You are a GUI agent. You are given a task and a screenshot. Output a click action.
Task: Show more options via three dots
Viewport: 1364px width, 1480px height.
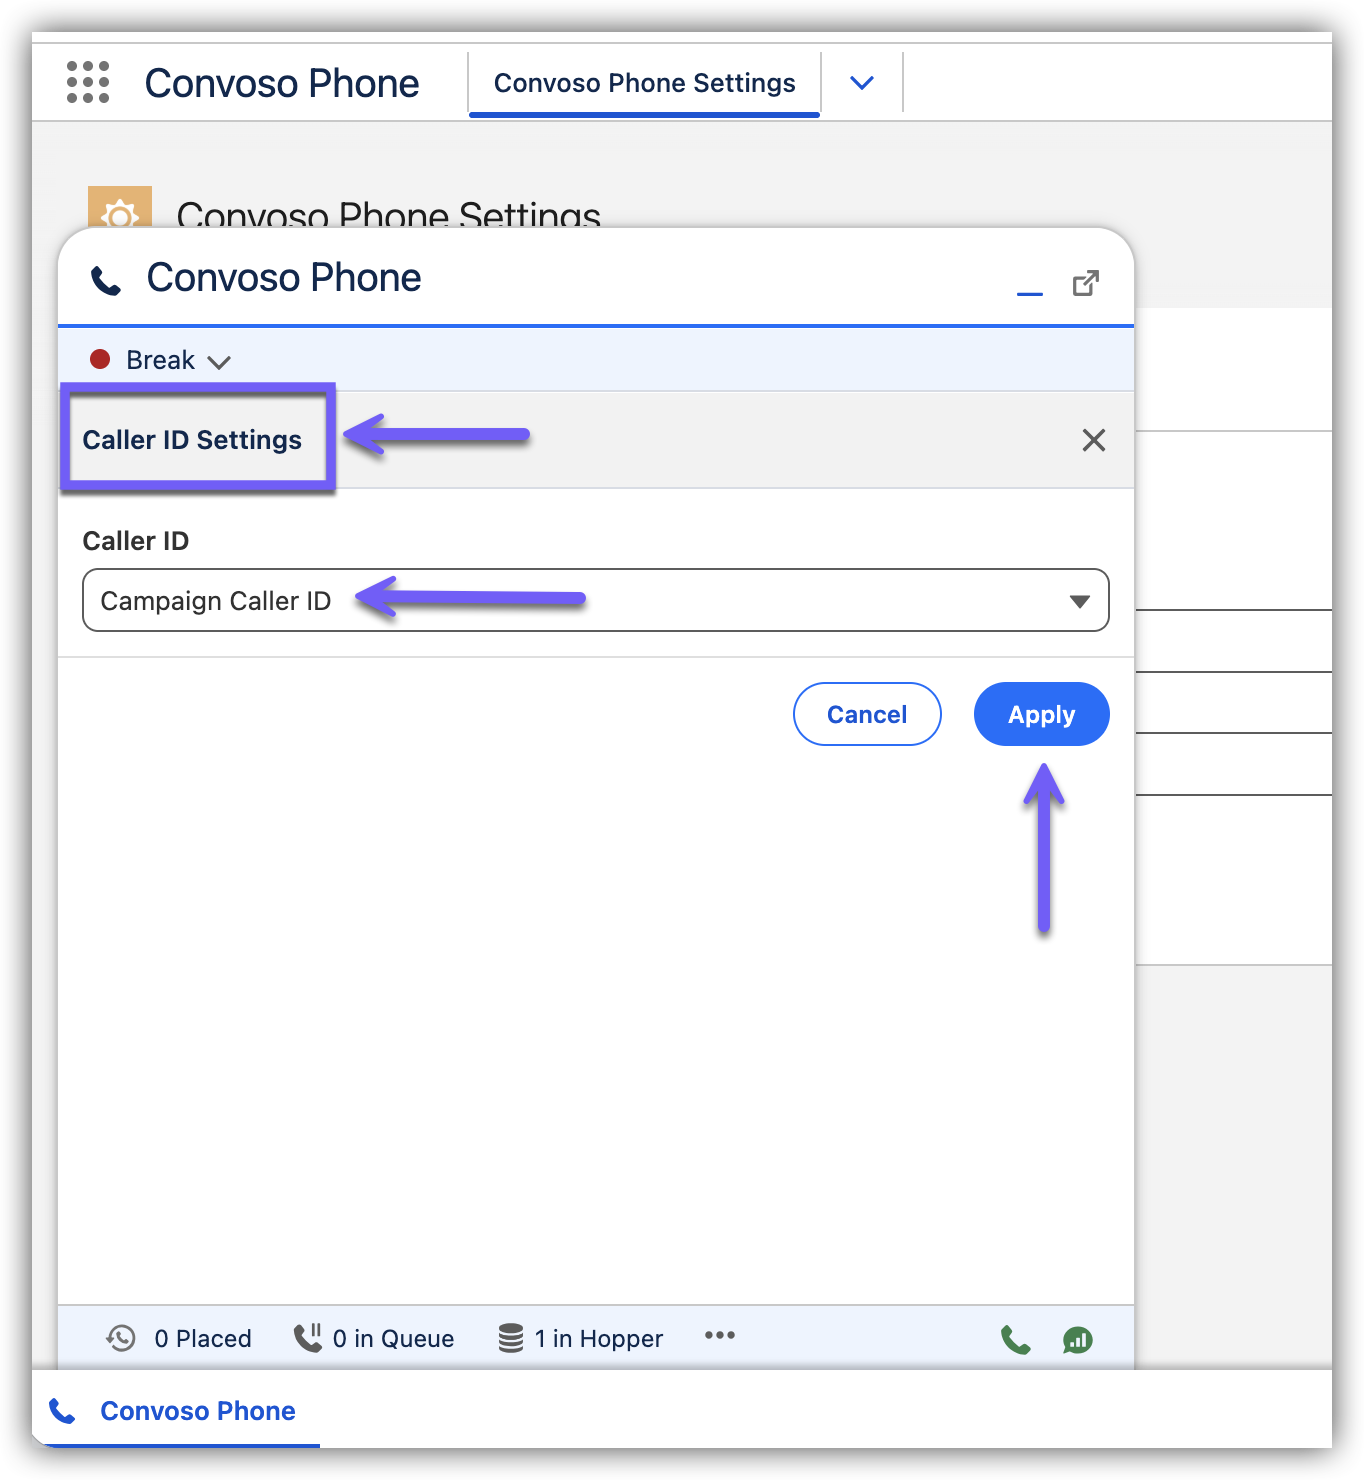[719, 1336]
